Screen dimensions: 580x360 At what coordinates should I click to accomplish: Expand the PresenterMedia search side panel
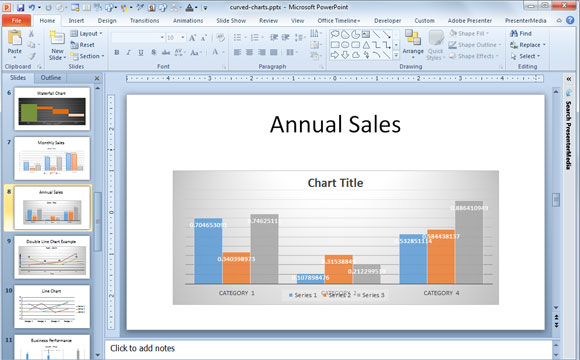click(569, 79)
